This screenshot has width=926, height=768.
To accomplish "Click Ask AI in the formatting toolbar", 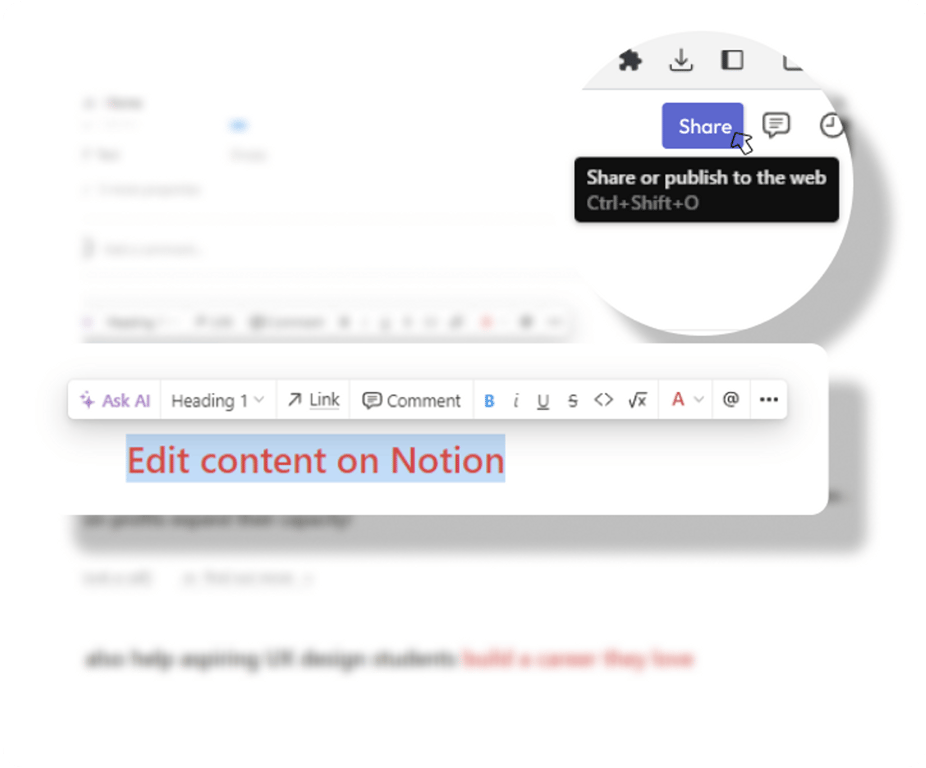I will (115, 401).
